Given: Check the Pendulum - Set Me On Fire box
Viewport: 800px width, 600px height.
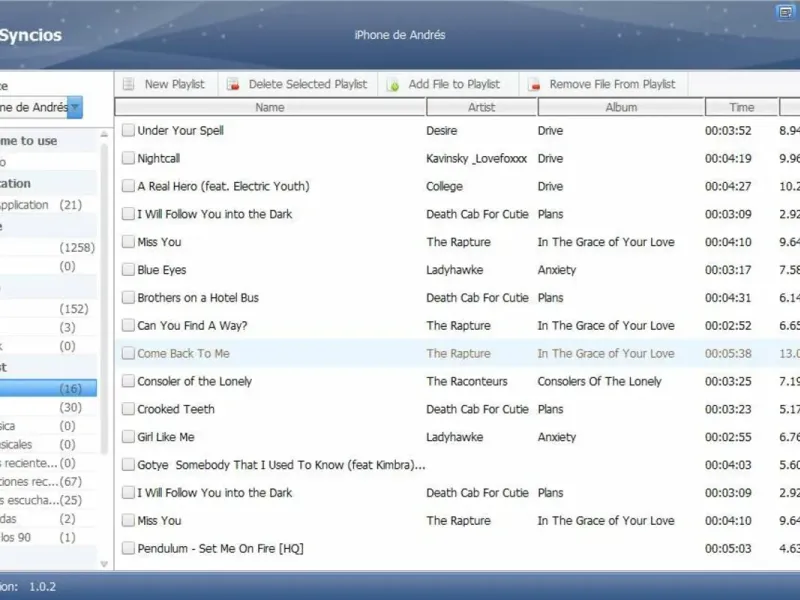Looking at the screenshot, I should point(128,548).
